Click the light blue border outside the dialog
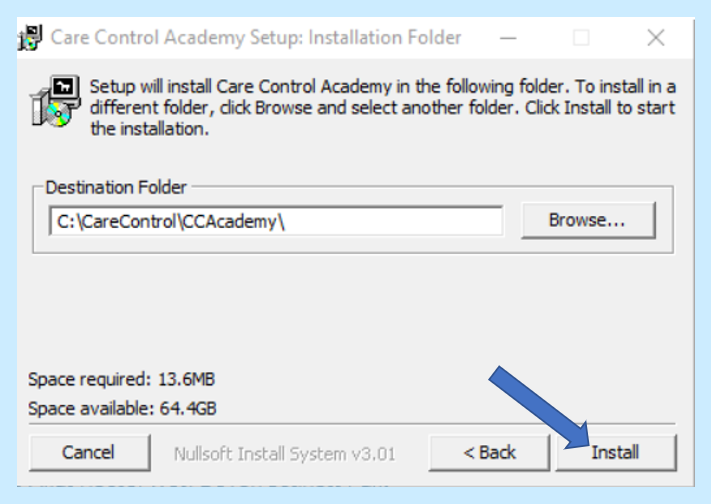The height and width of the screenshot is (504, 711). [8, 250]
